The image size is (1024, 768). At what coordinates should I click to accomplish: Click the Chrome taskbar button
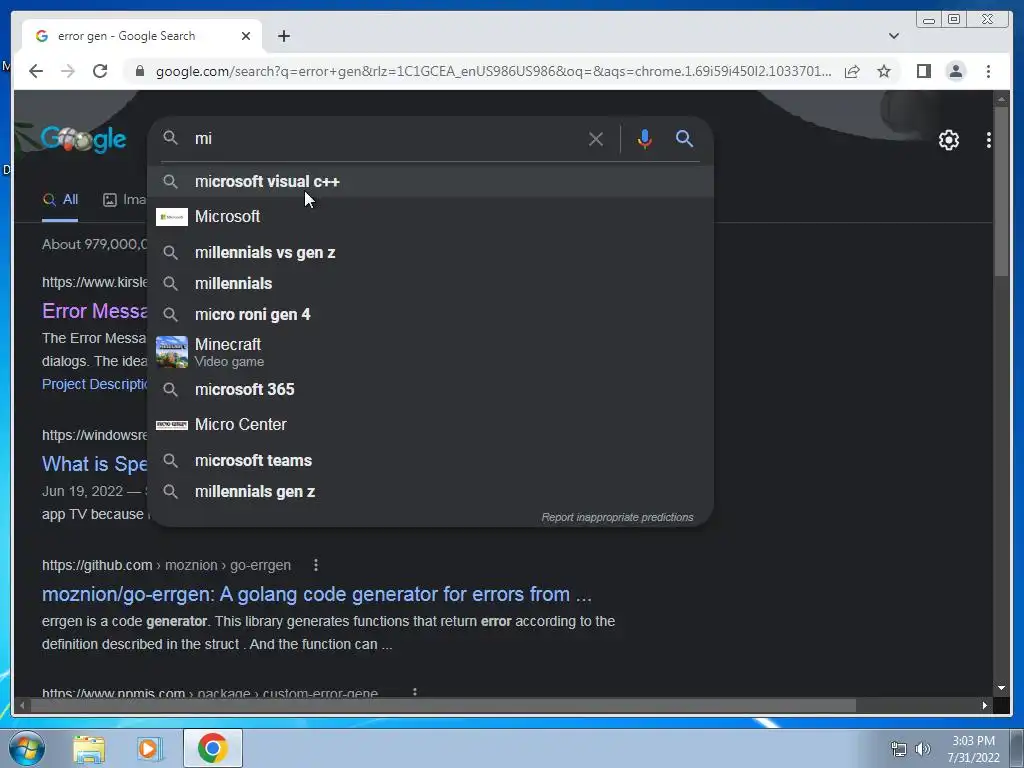[x=212, y=748]
